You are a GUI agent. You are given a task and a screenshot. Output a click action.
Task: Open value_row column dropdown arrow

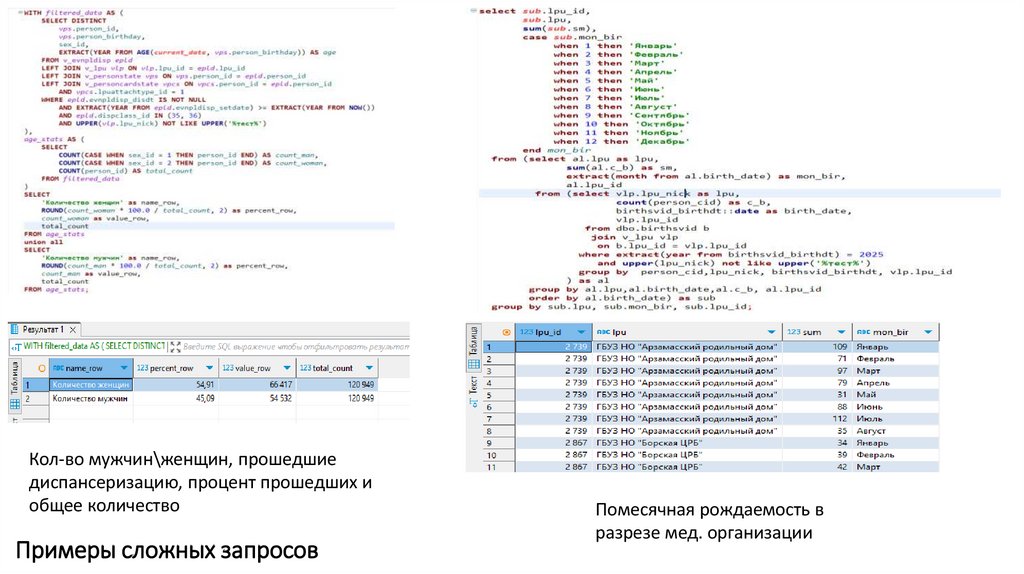pyautogui.click(x=287, y=368)
